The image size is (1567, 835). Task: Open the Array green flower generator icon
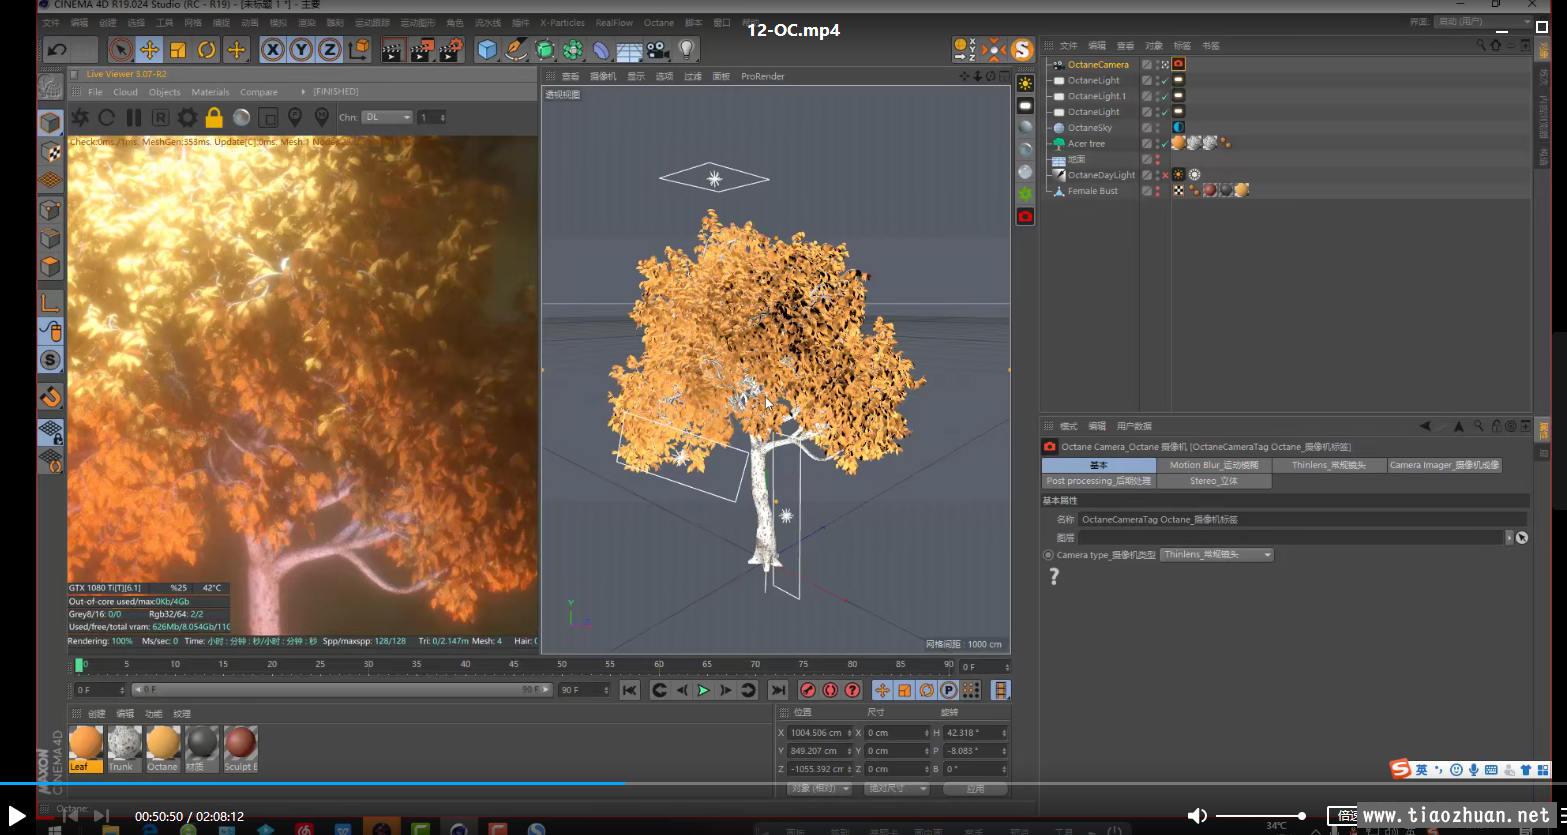[573, 49]
